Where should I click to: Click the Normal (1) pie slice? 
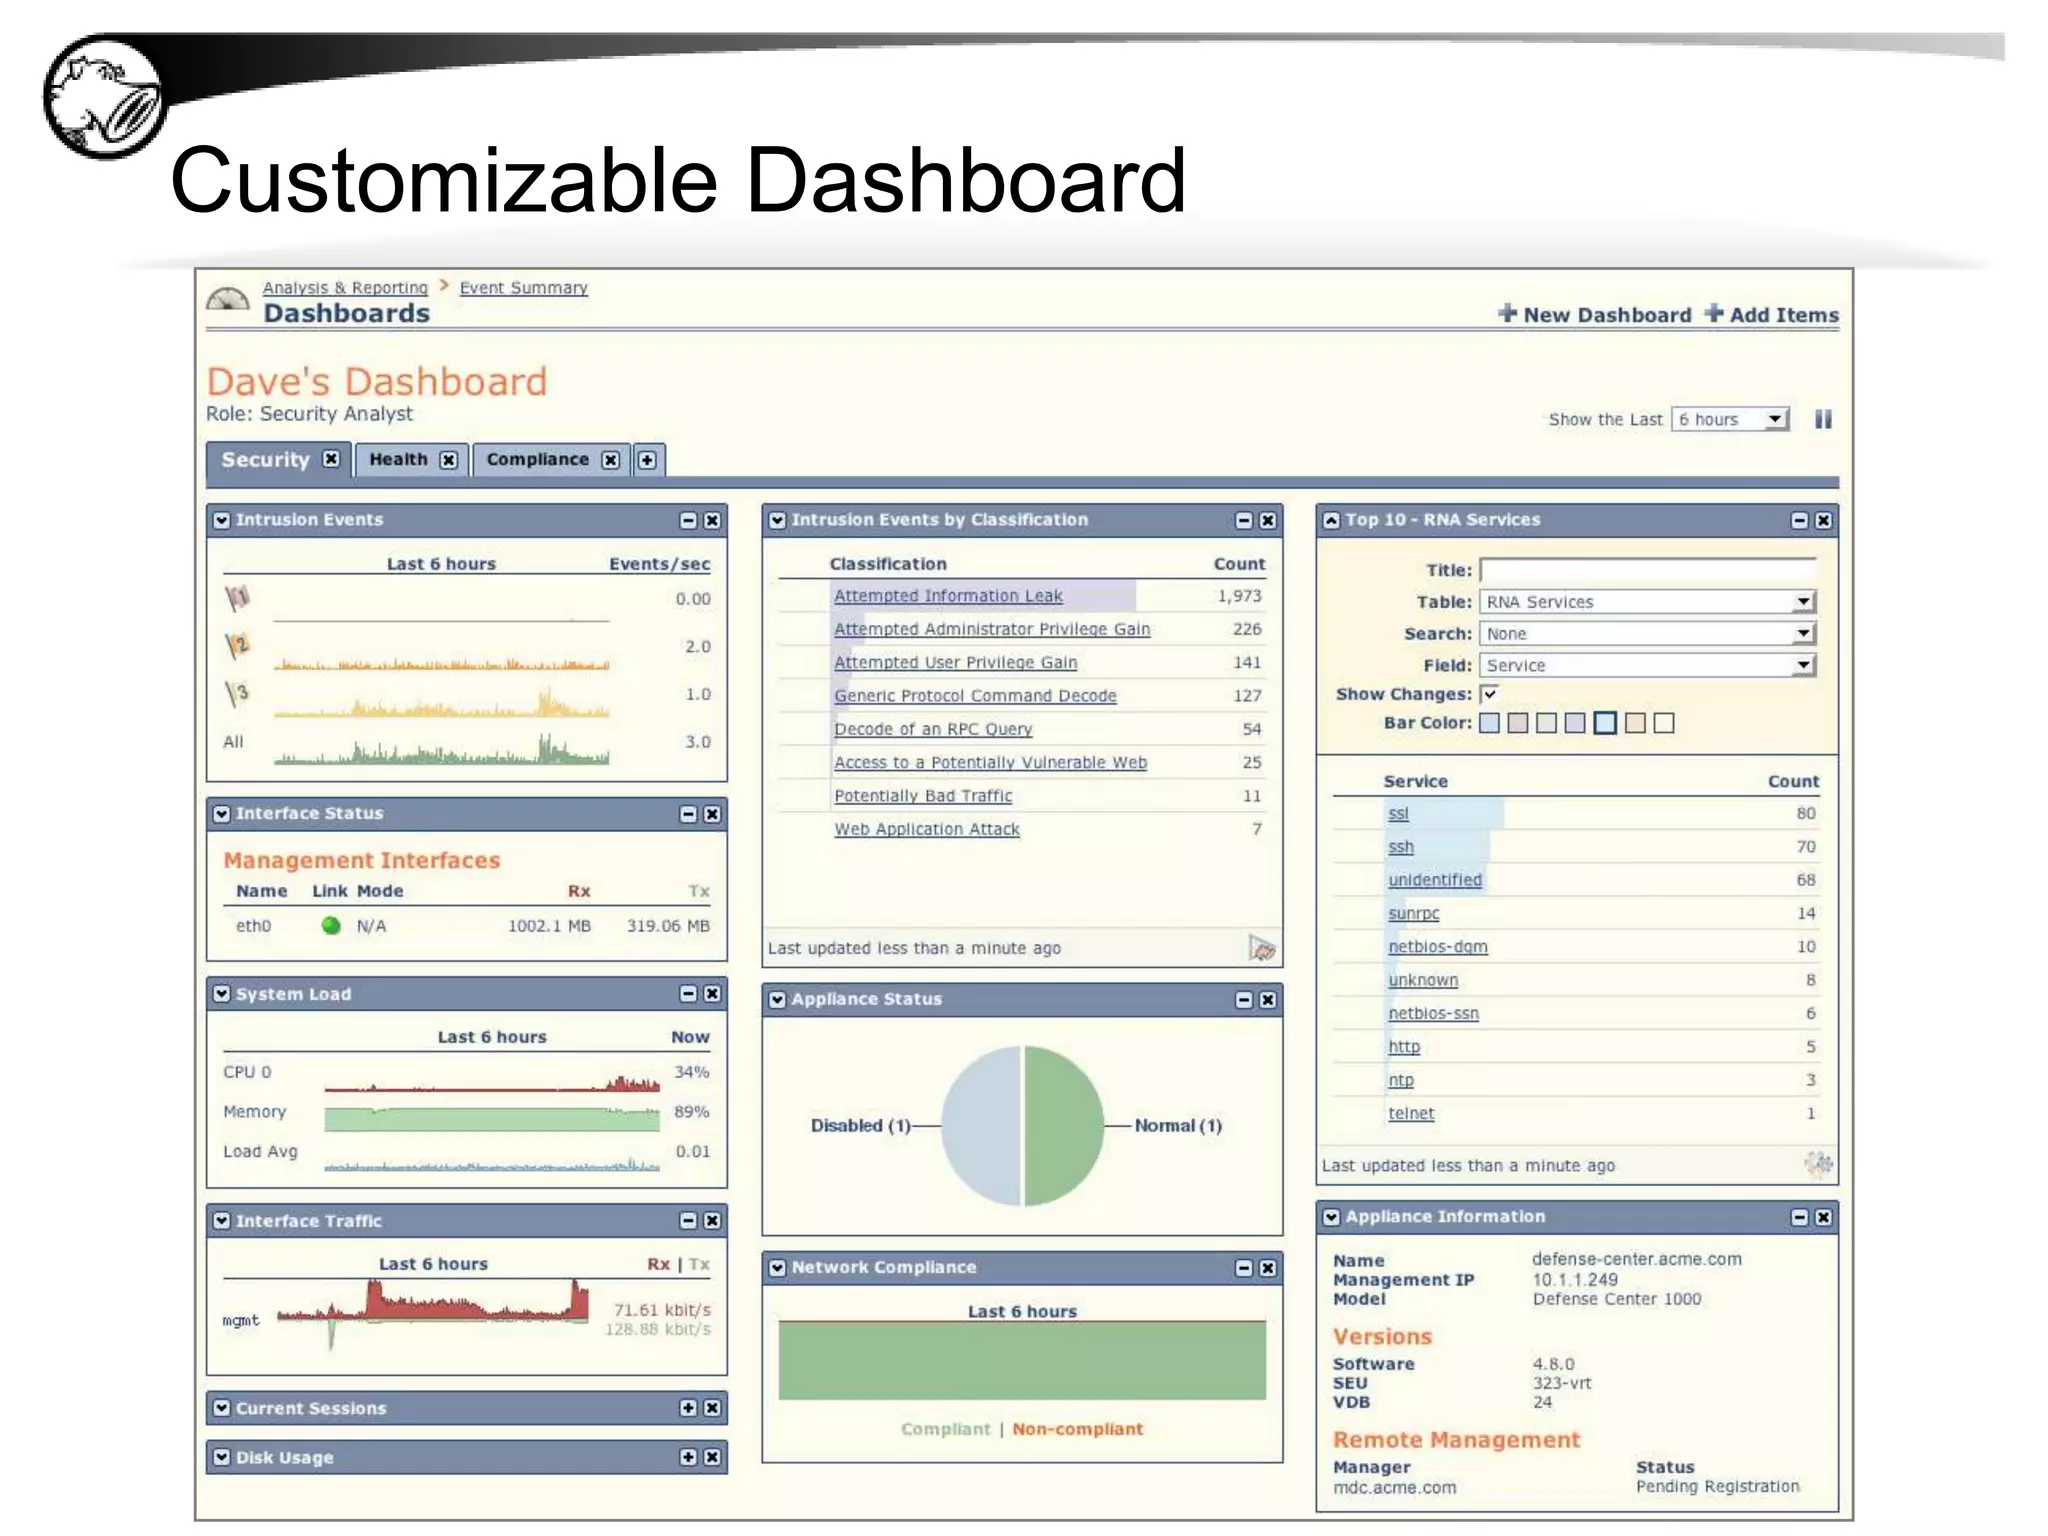[1063, 1125]
